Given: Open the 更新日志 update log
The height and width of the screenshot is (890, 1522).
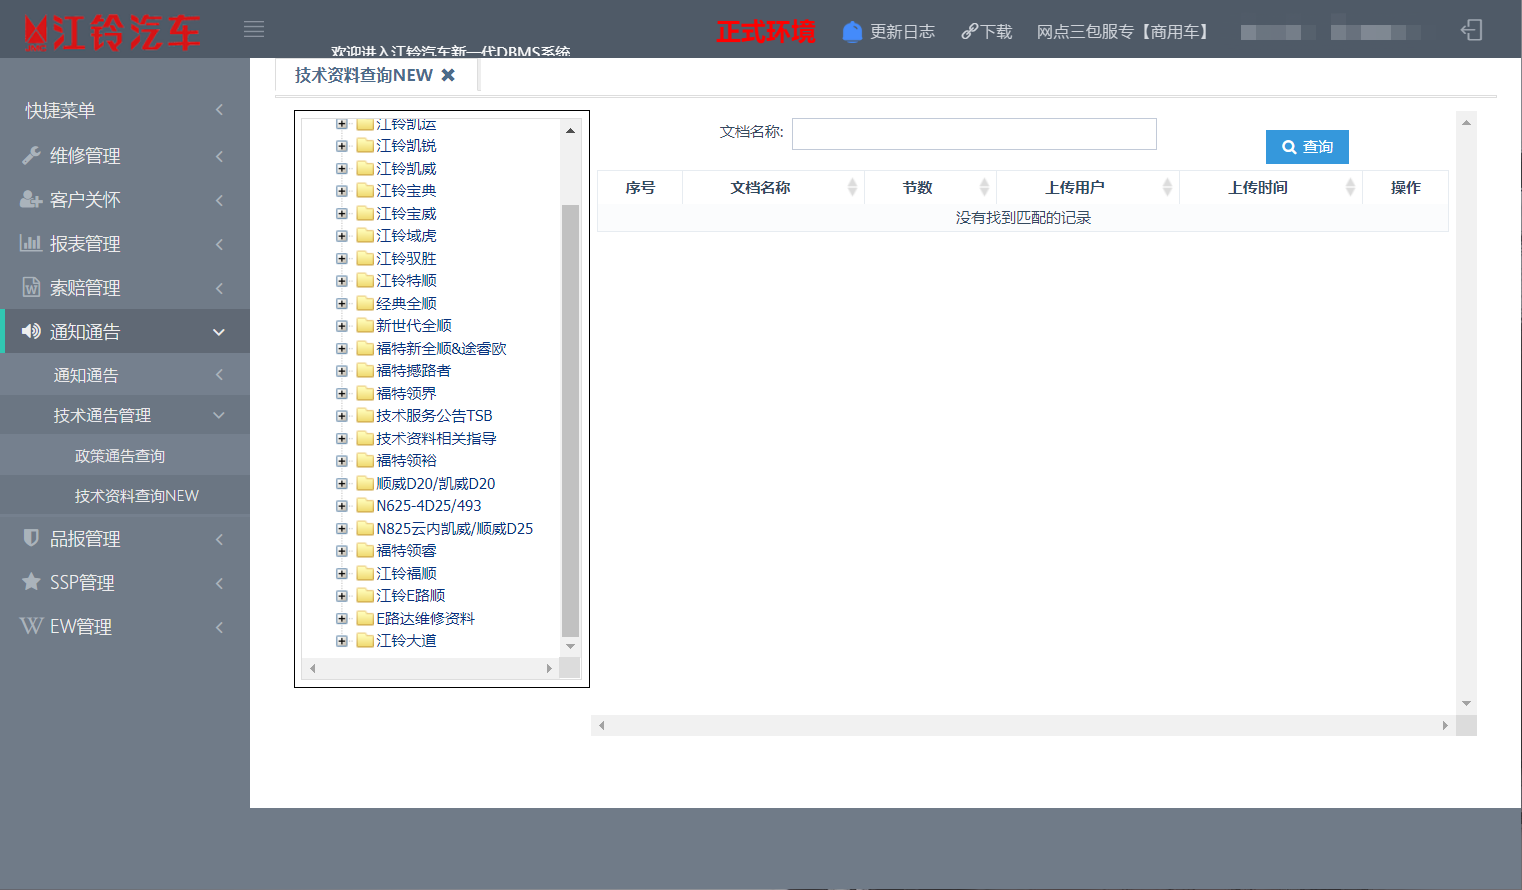Looking at the screenshot, I should tap(889, 32).
